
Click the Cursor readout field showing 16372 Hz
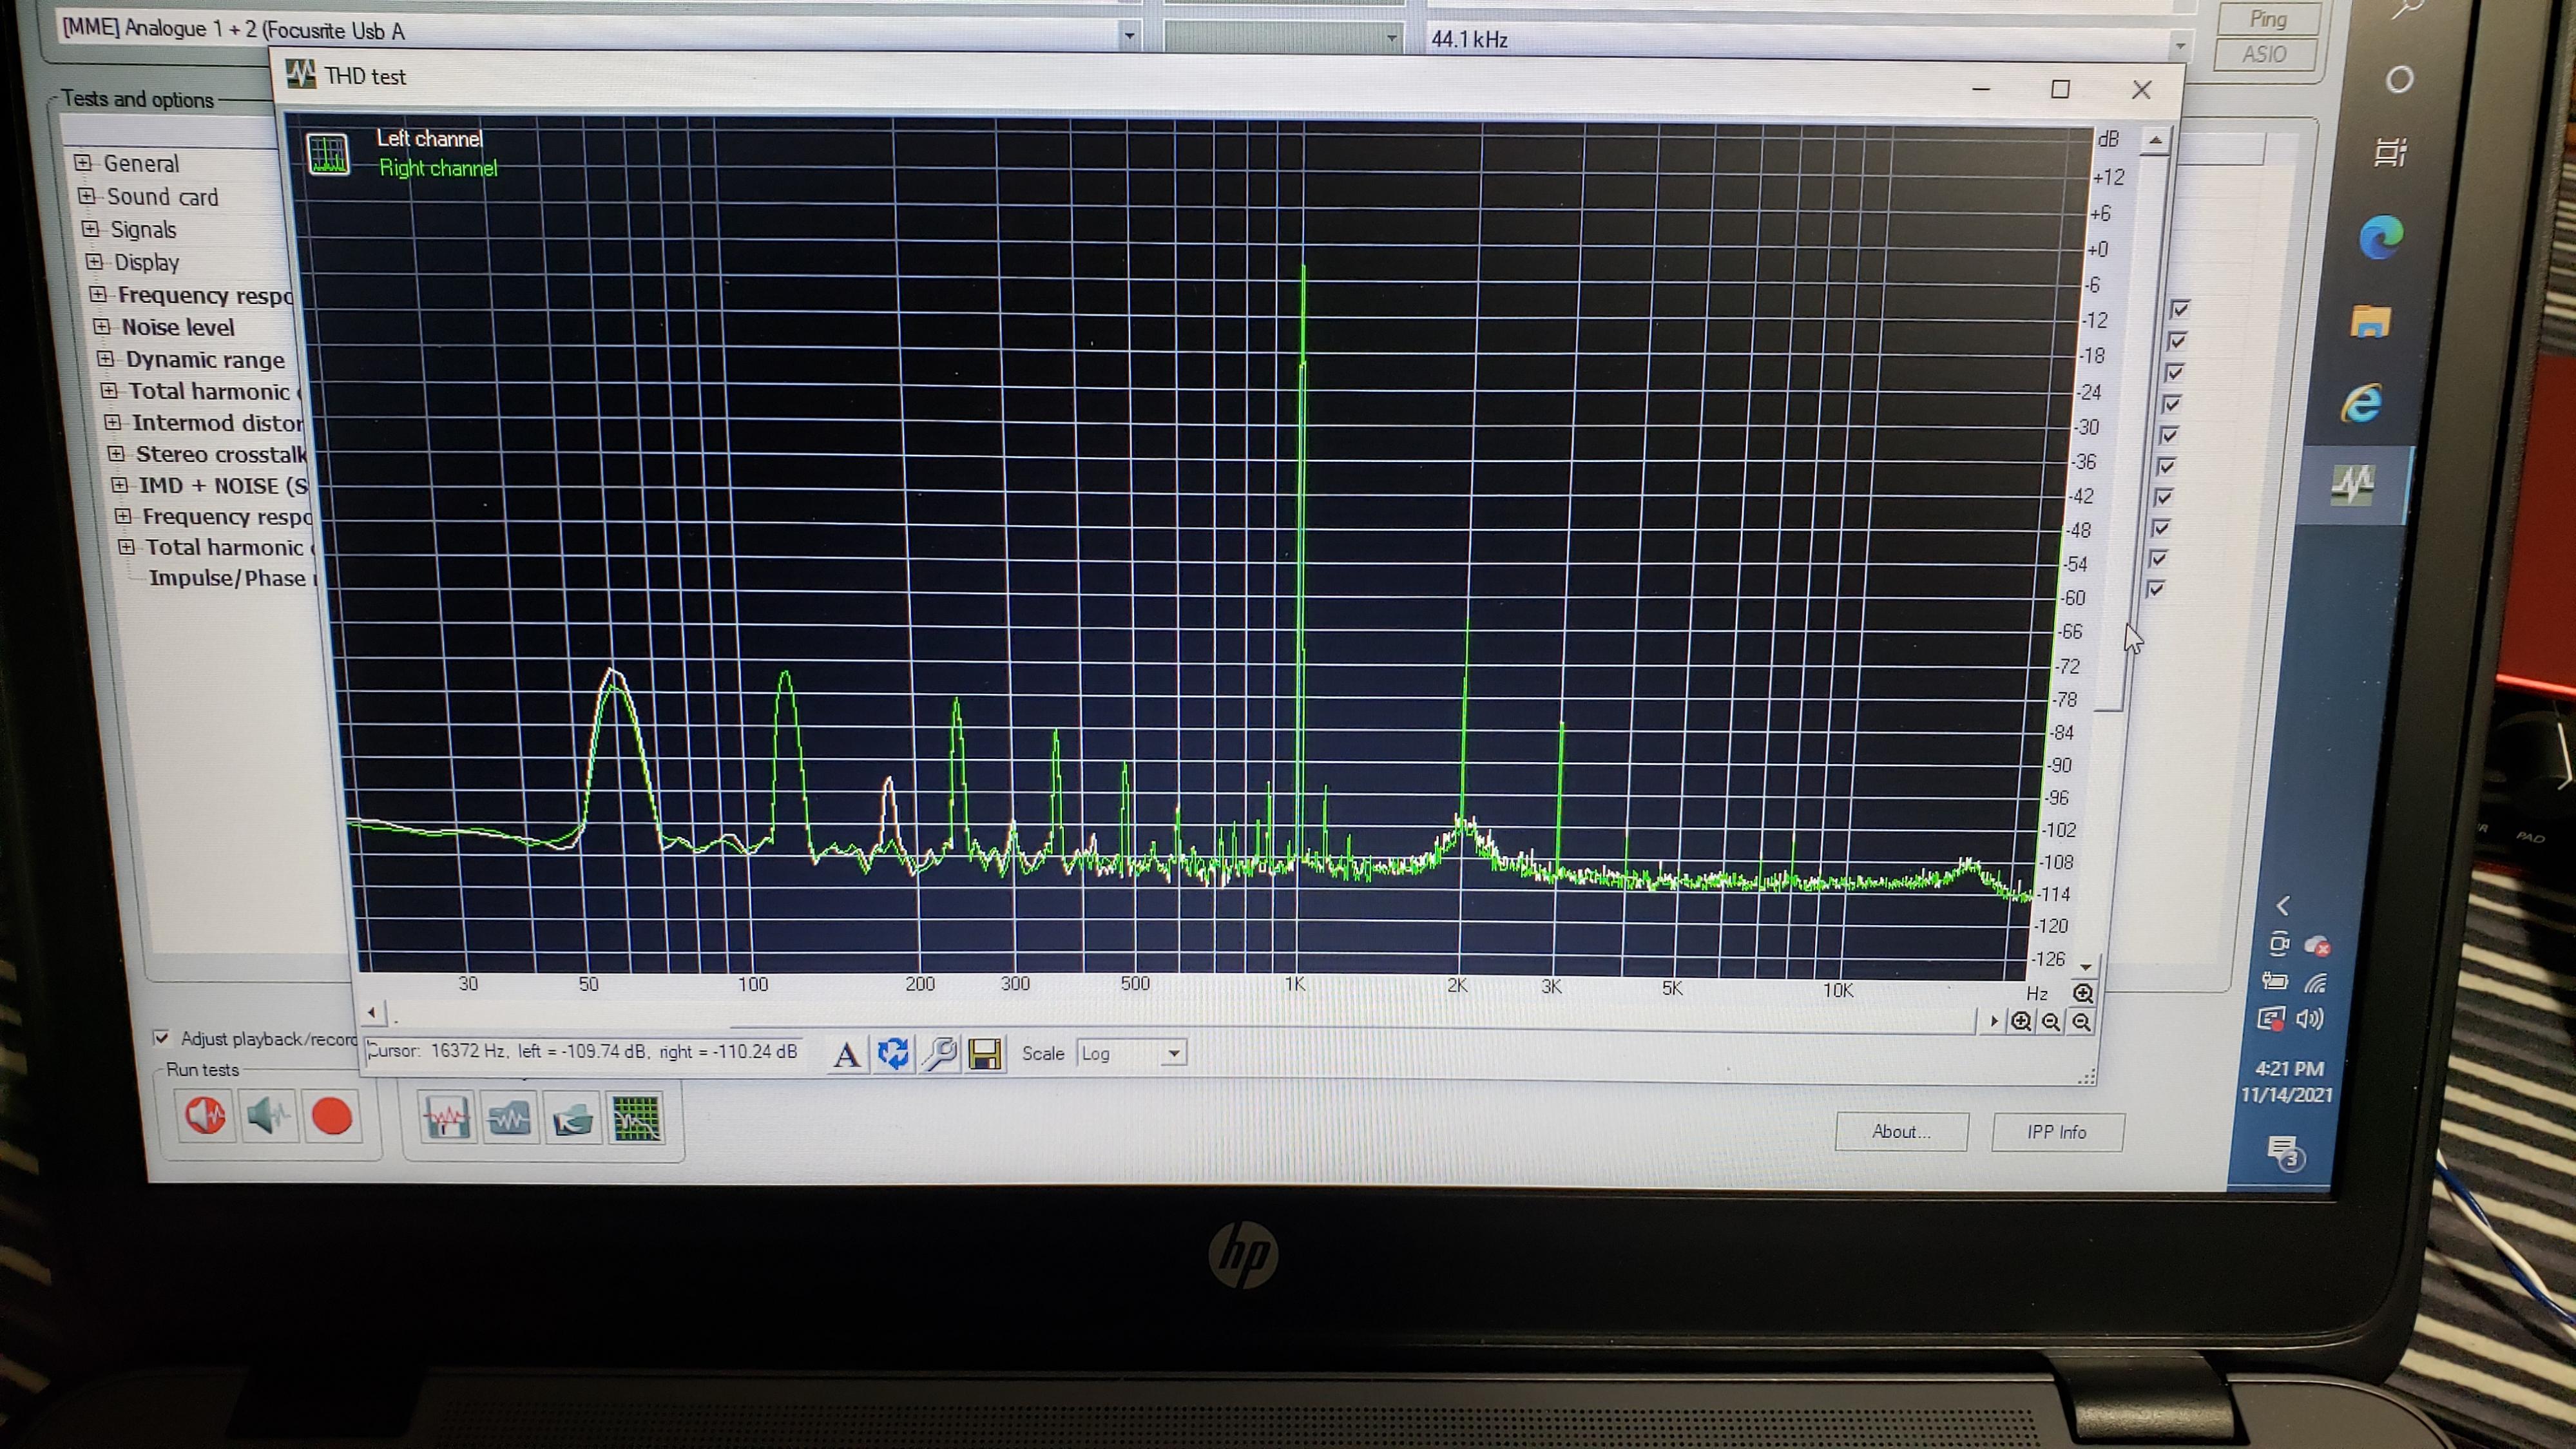[x=585, y=1051]
